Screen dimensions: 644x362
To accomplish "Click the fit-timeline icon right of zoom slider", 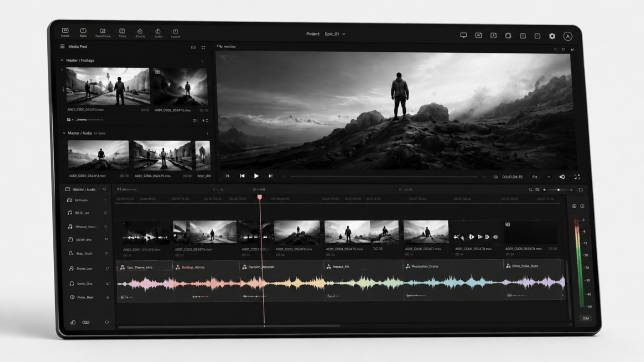I will click(x=580, y=190).
